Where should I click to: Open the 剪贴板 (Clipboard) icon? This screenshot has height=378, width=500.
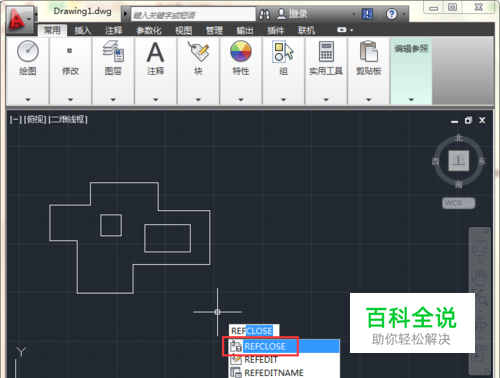pyautogui.click(x=369, y=51)
